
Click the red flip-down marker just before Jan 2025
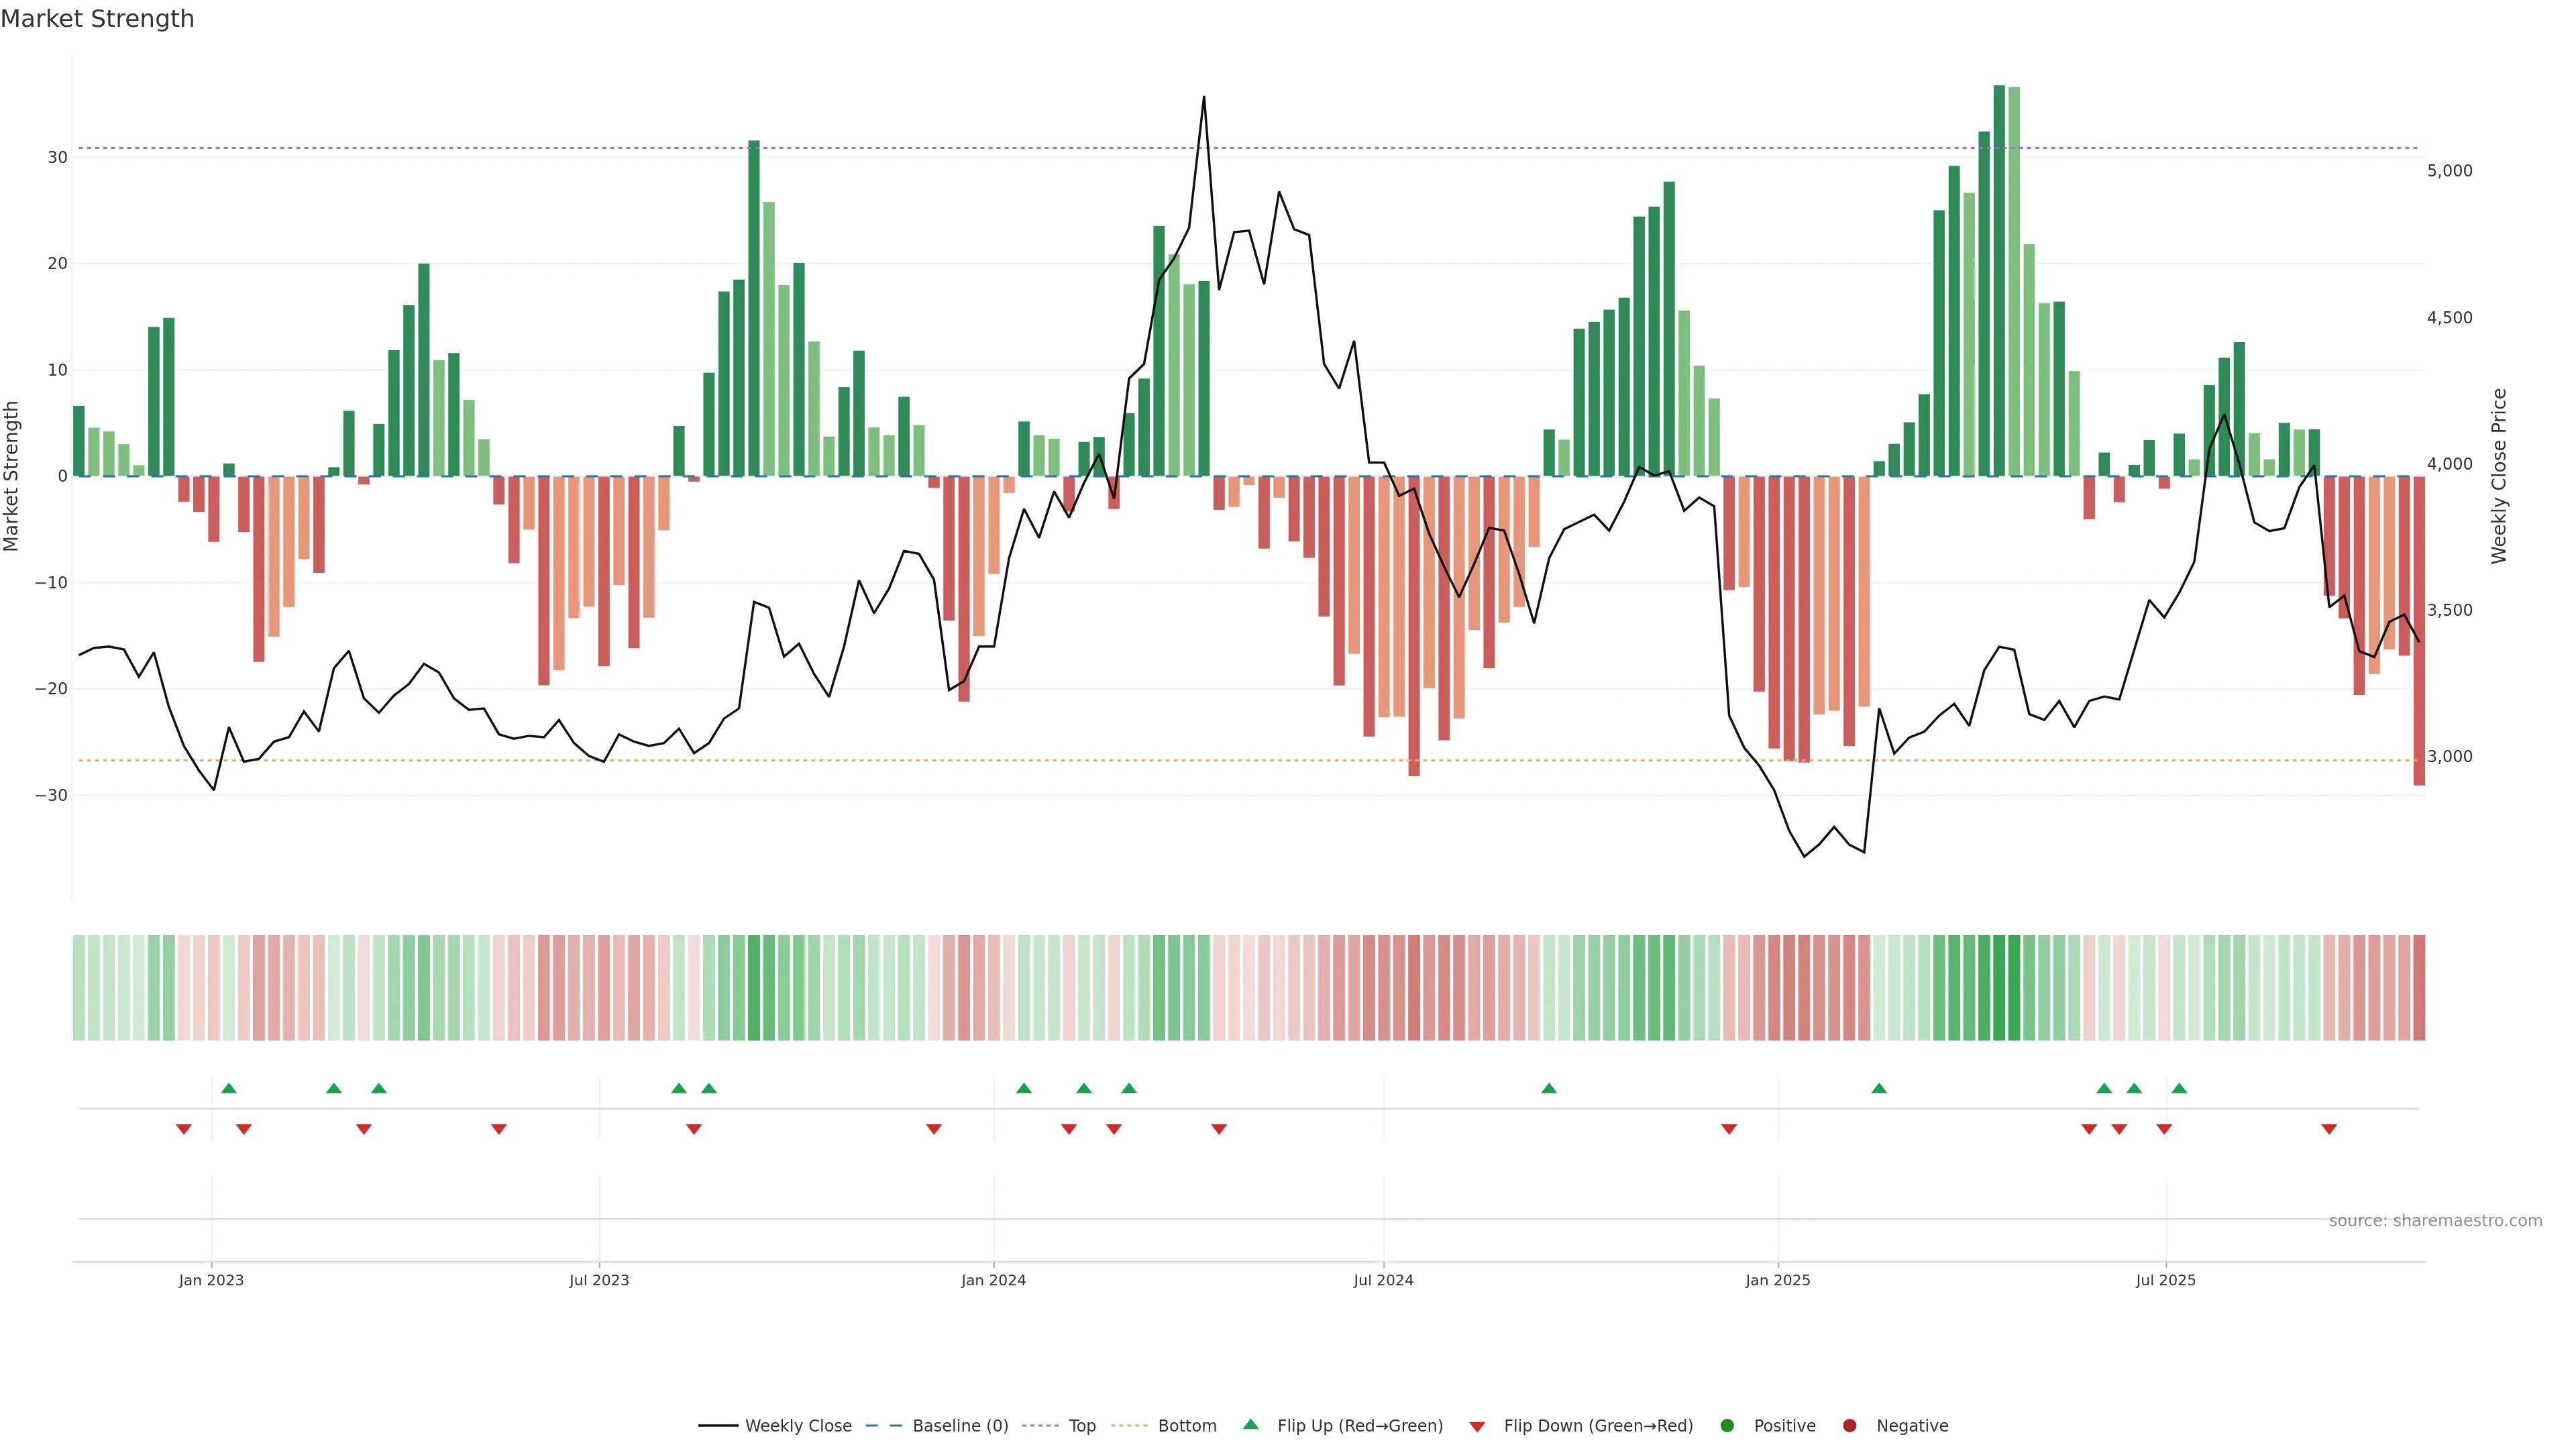click(1729, 1129)
